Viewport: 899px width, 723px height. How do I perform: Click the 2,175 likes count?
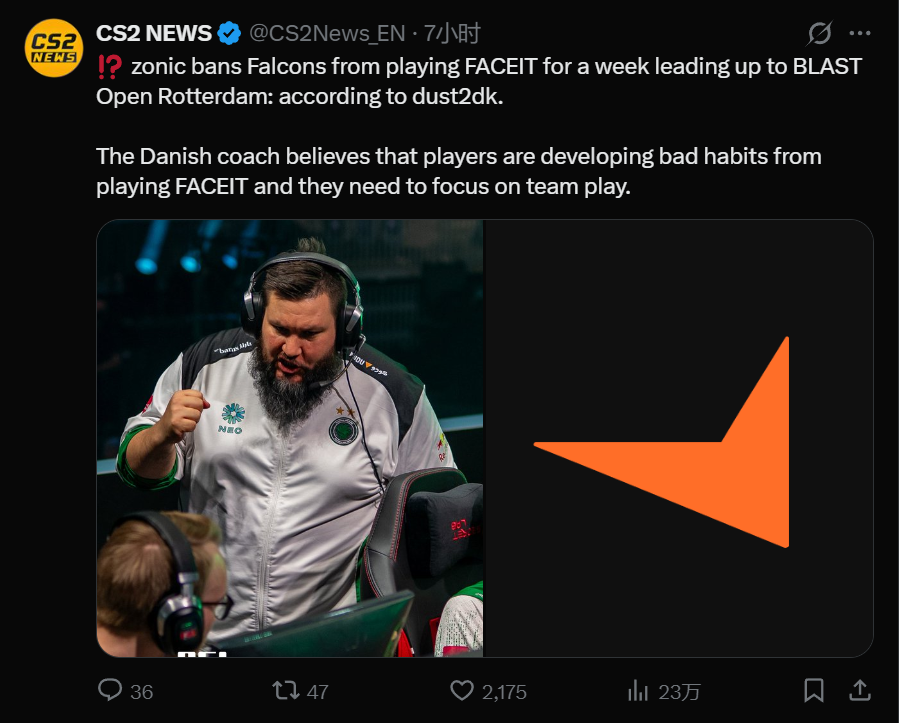504,692
